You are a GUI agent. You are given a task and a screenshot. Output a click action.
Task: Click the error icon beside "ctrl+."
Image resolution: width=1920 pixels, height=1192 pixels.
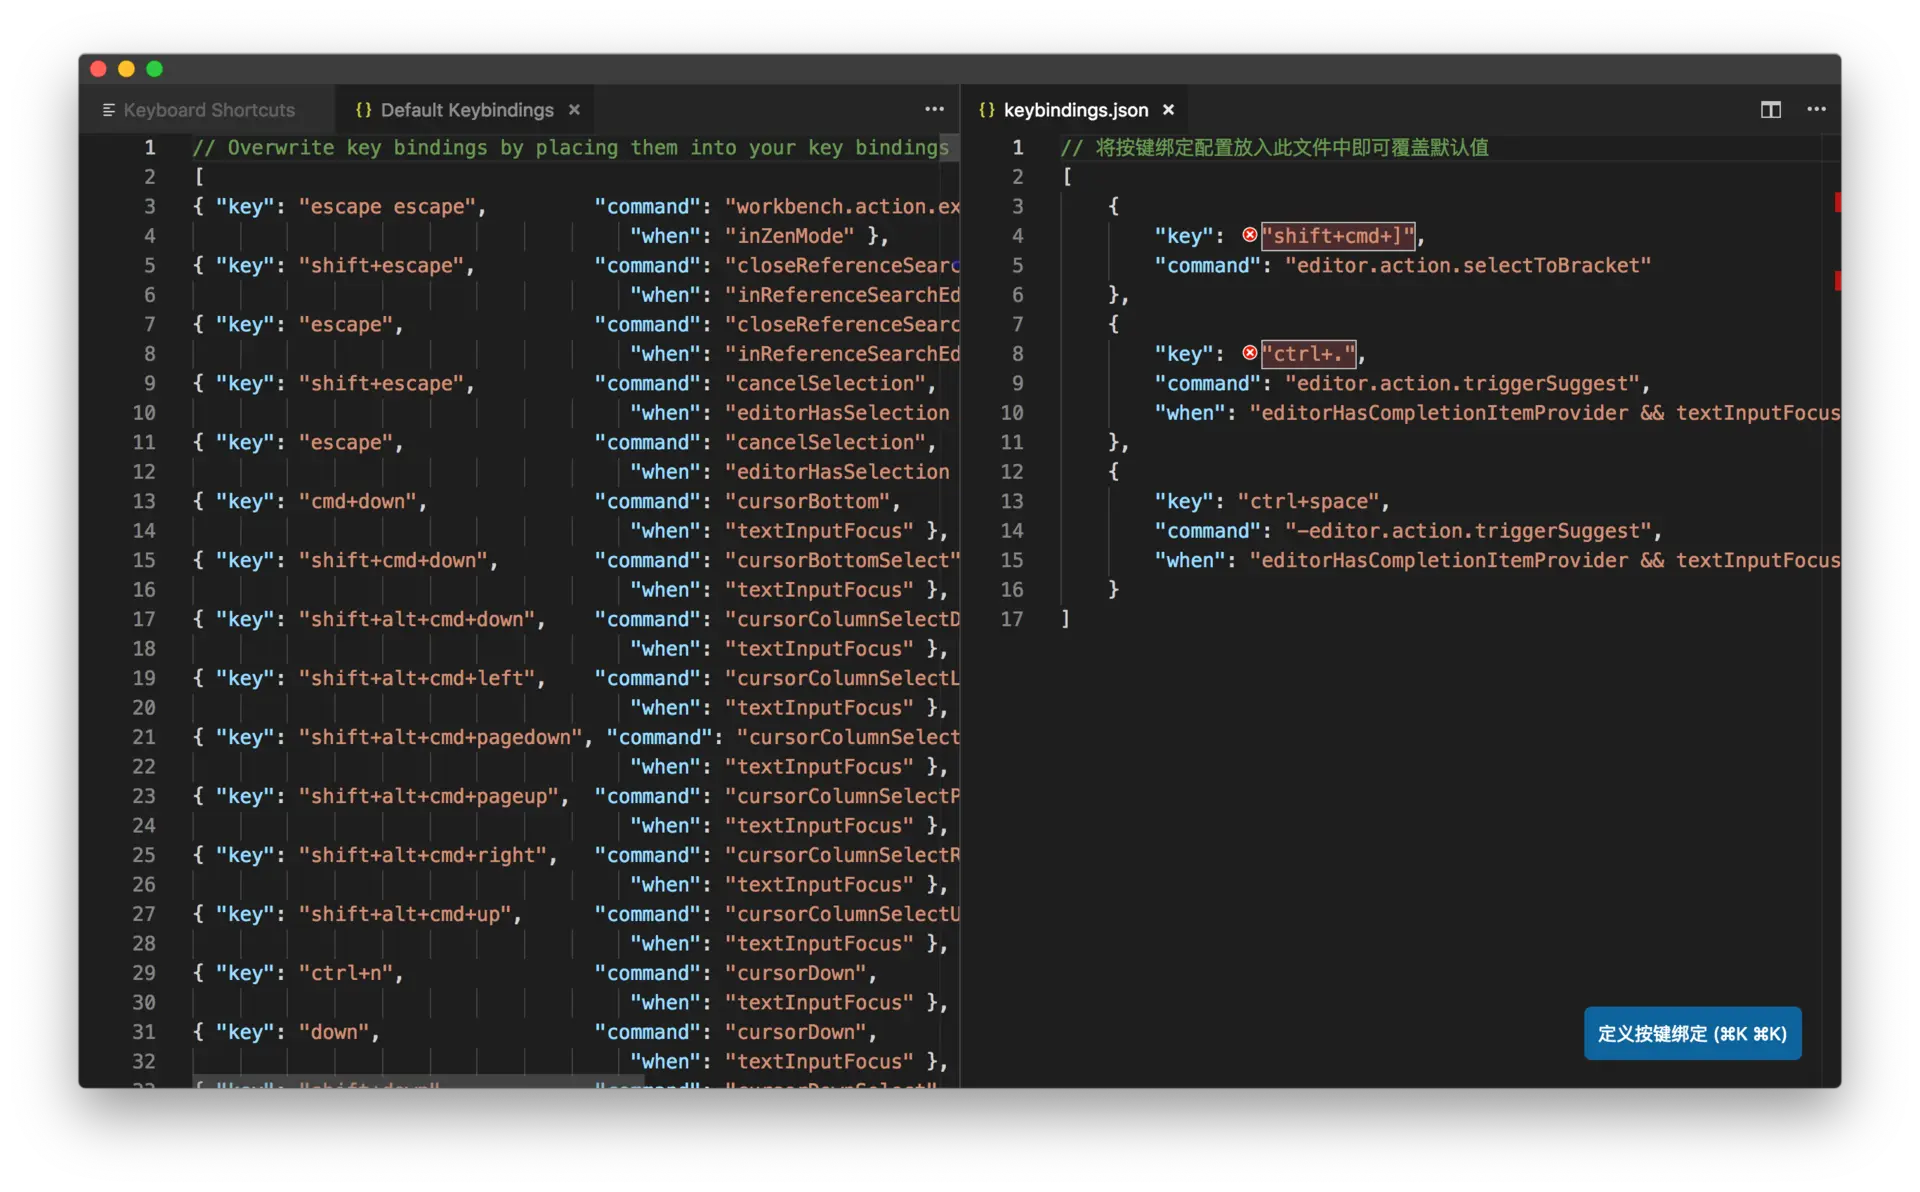point(1249,353)
